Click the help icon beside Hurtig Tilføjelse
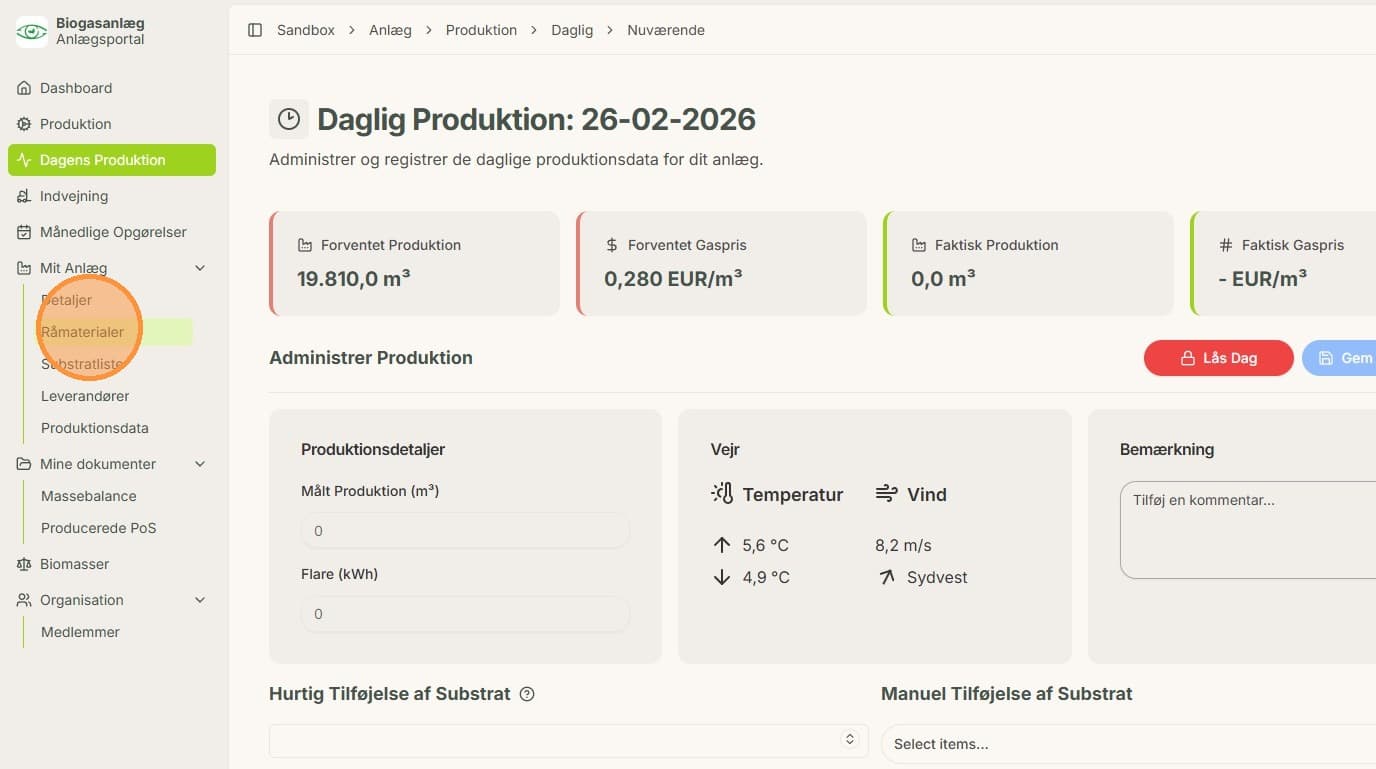The width and height of the screenshot is (1376, 769). (527, 694)
